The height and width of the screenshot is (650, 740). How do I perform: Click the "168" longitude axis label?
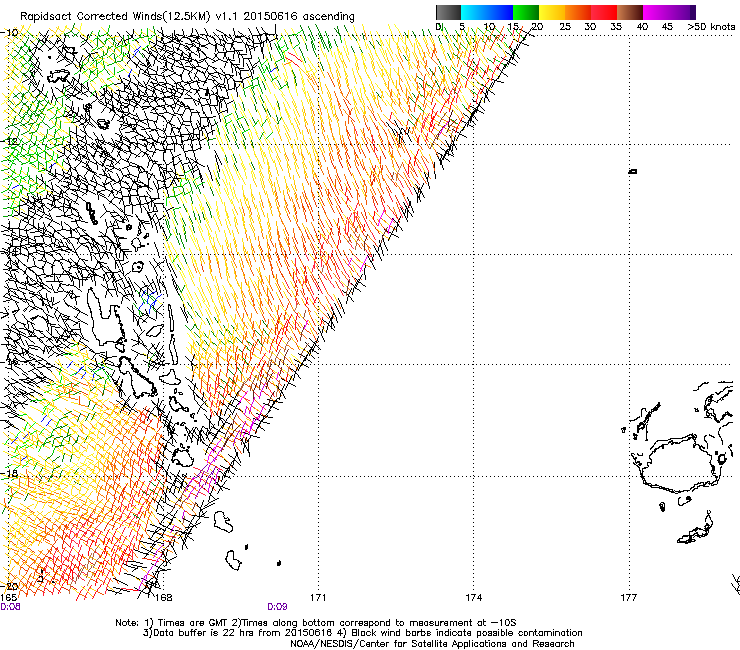[163, 598]
